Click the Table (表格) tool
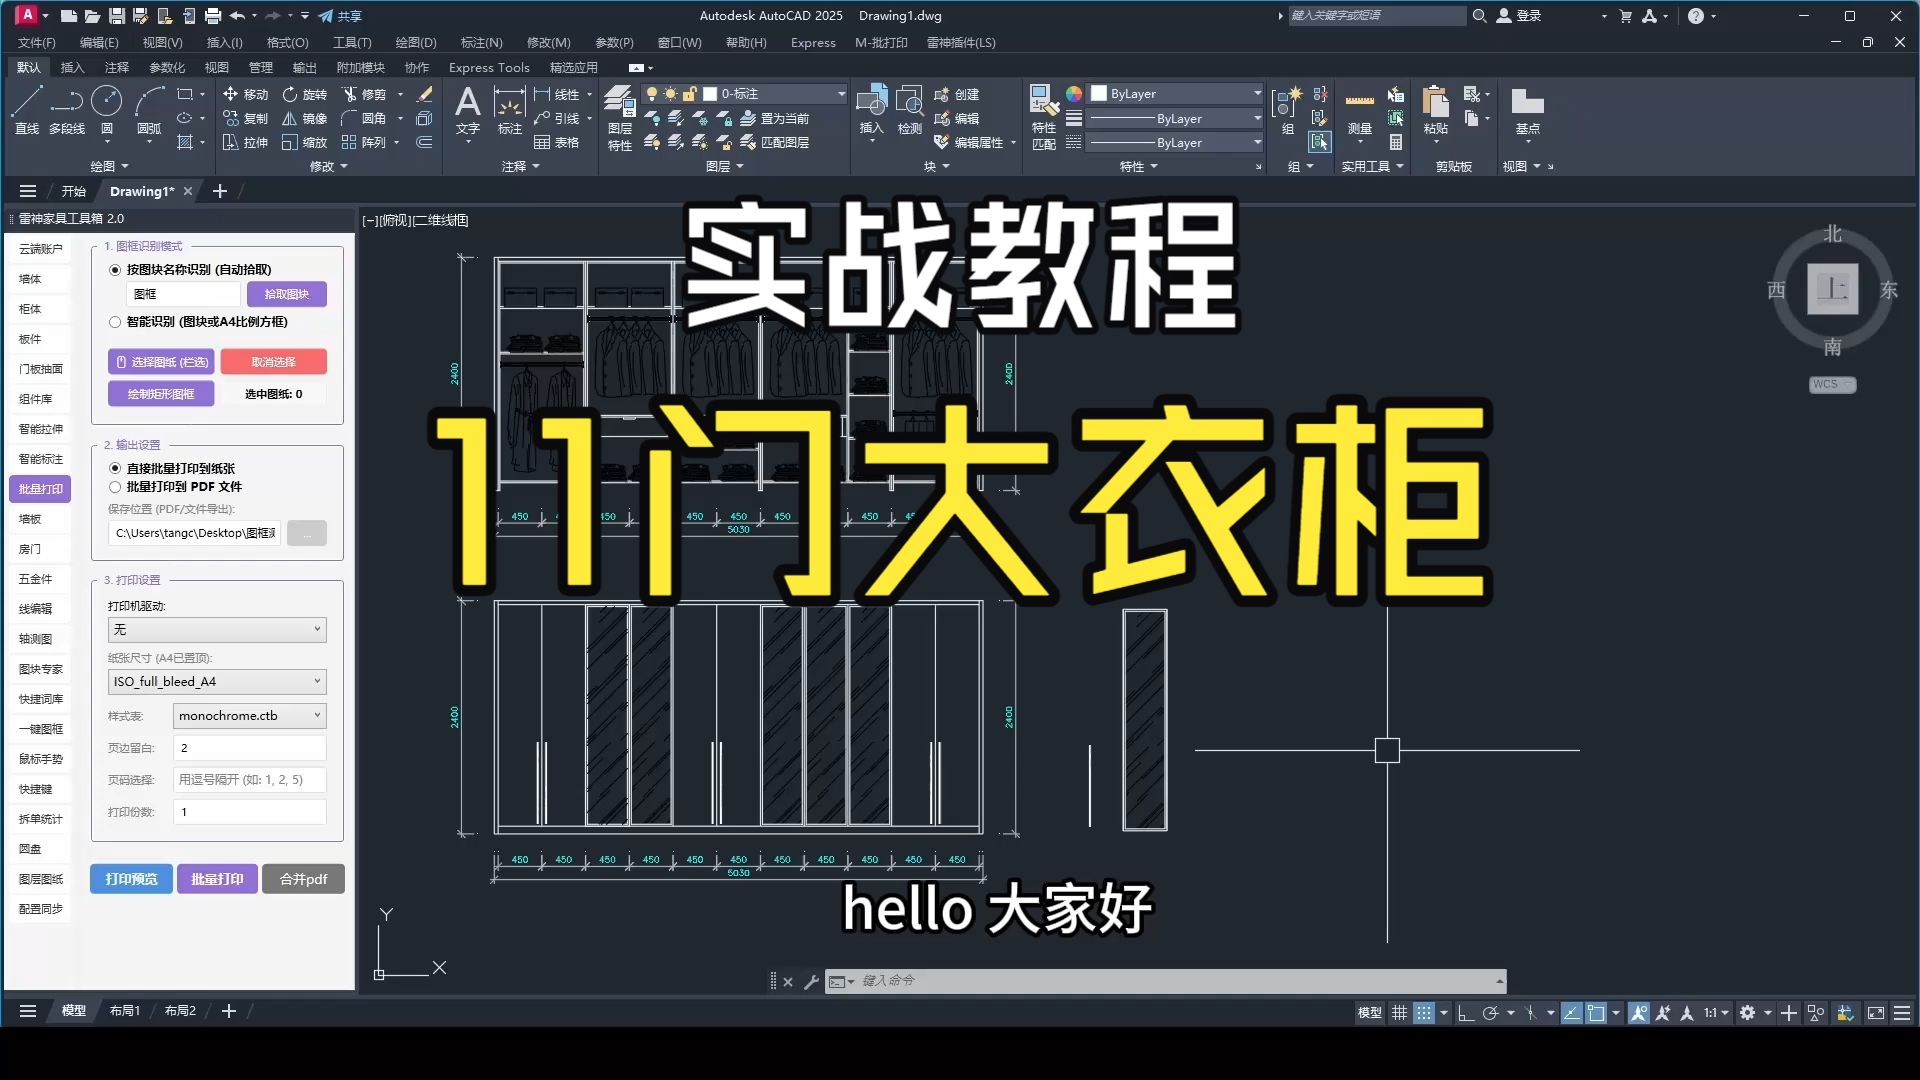 coord(557,142)
